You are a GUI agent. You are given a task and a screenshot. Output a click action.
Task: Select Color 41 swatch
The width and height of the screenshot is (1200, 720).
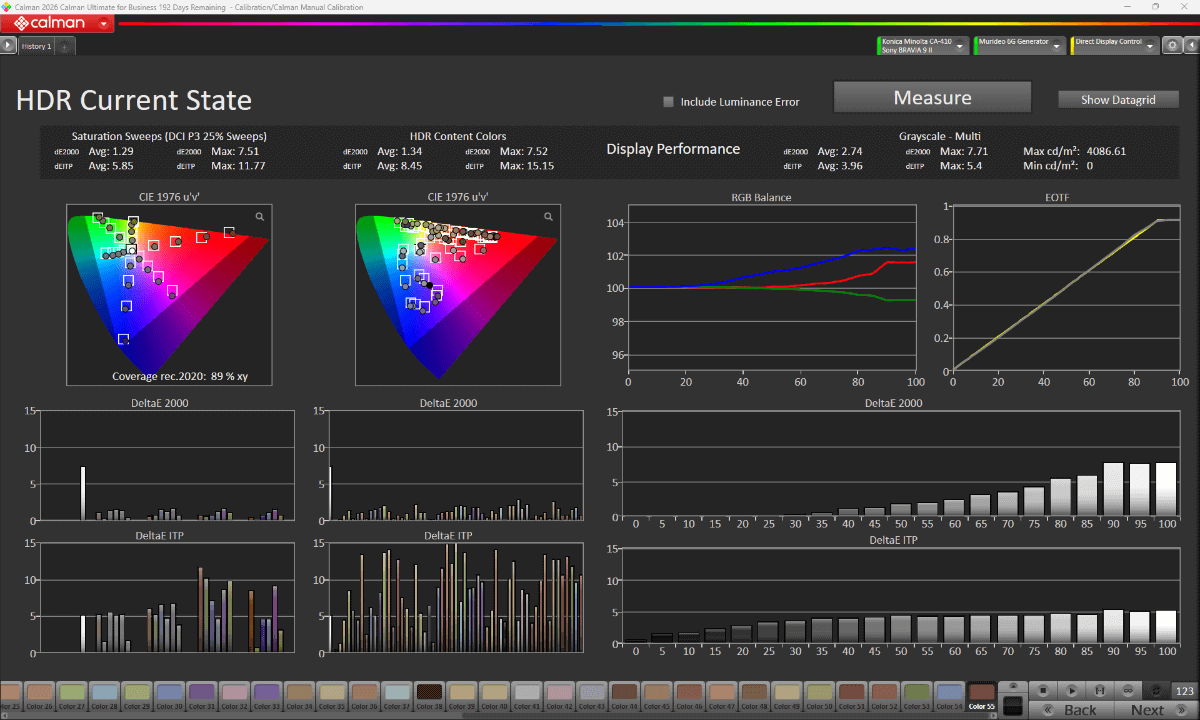pos(526,695)
